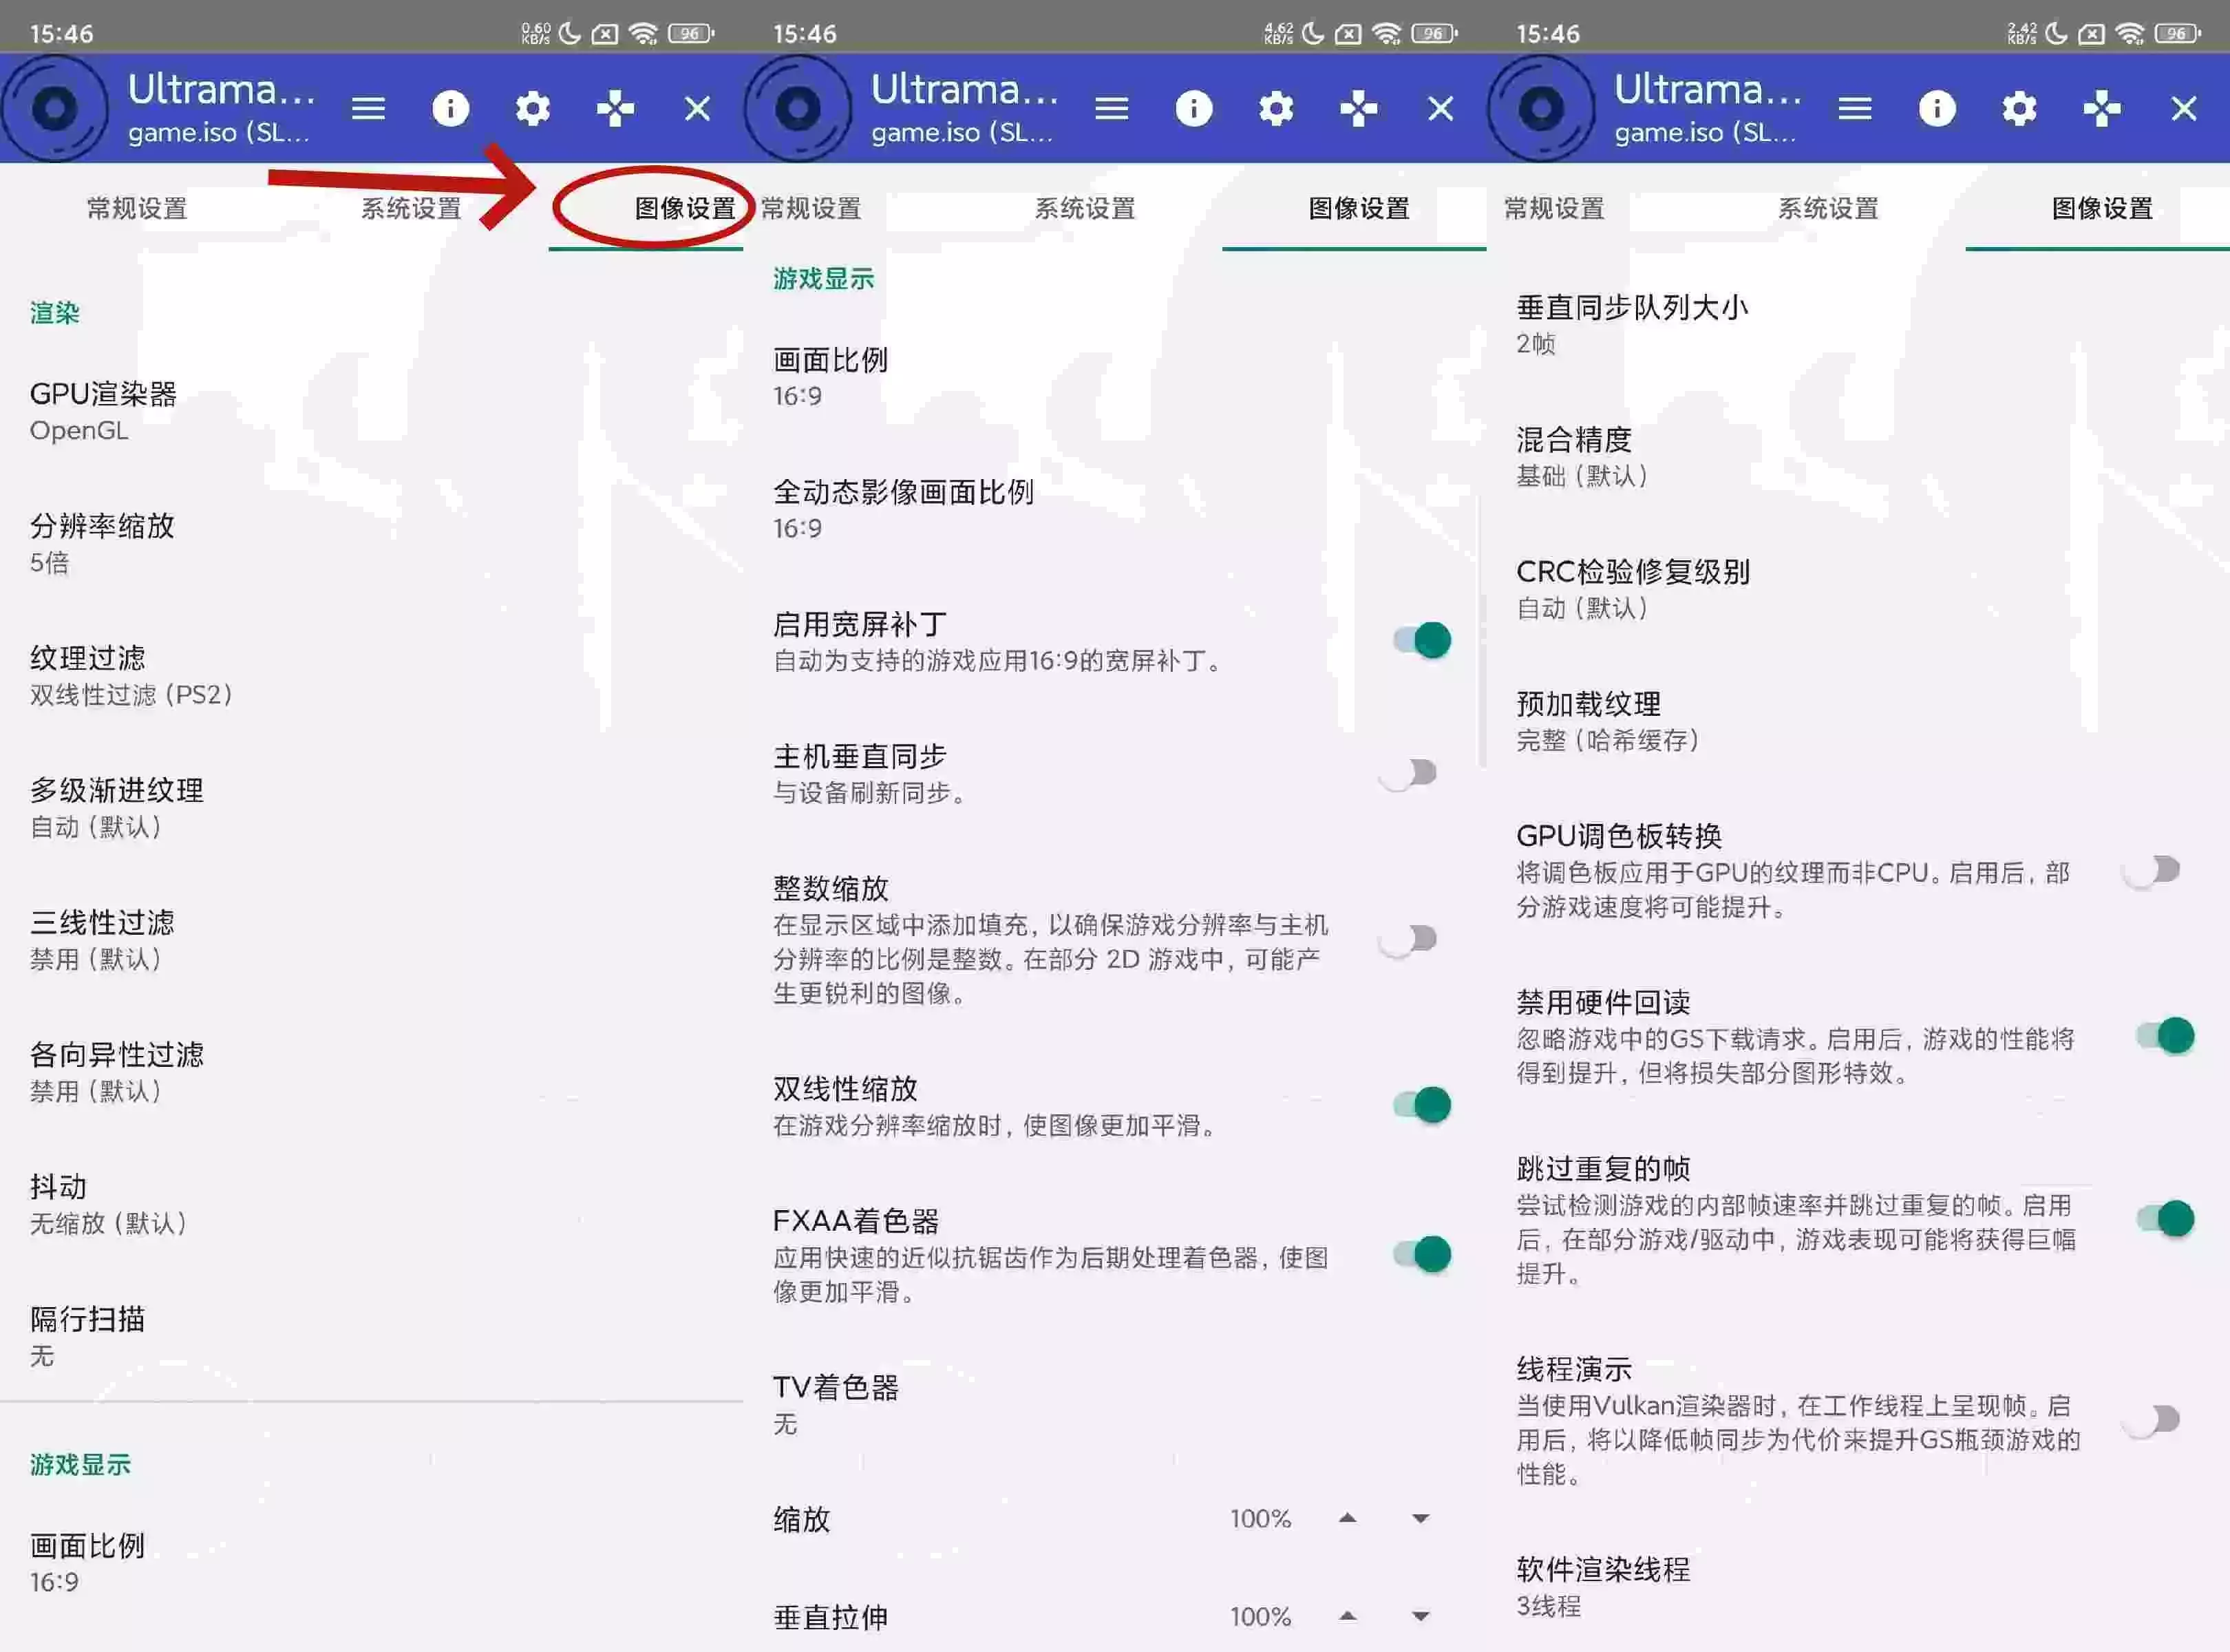Select the red-circled 图像设置 tab
Screen dimensions: 2230x1652
tap(684, 208)
